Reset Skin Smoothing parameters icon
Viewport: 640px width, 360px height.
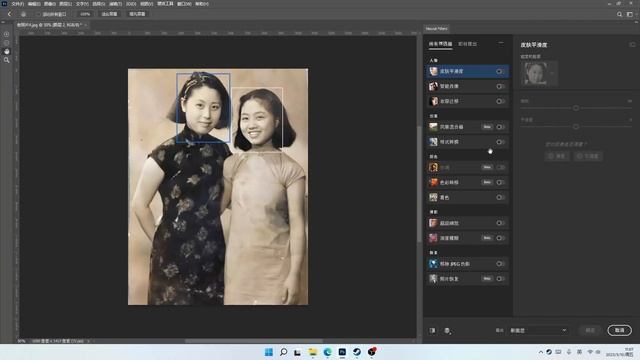coord(632,44)
